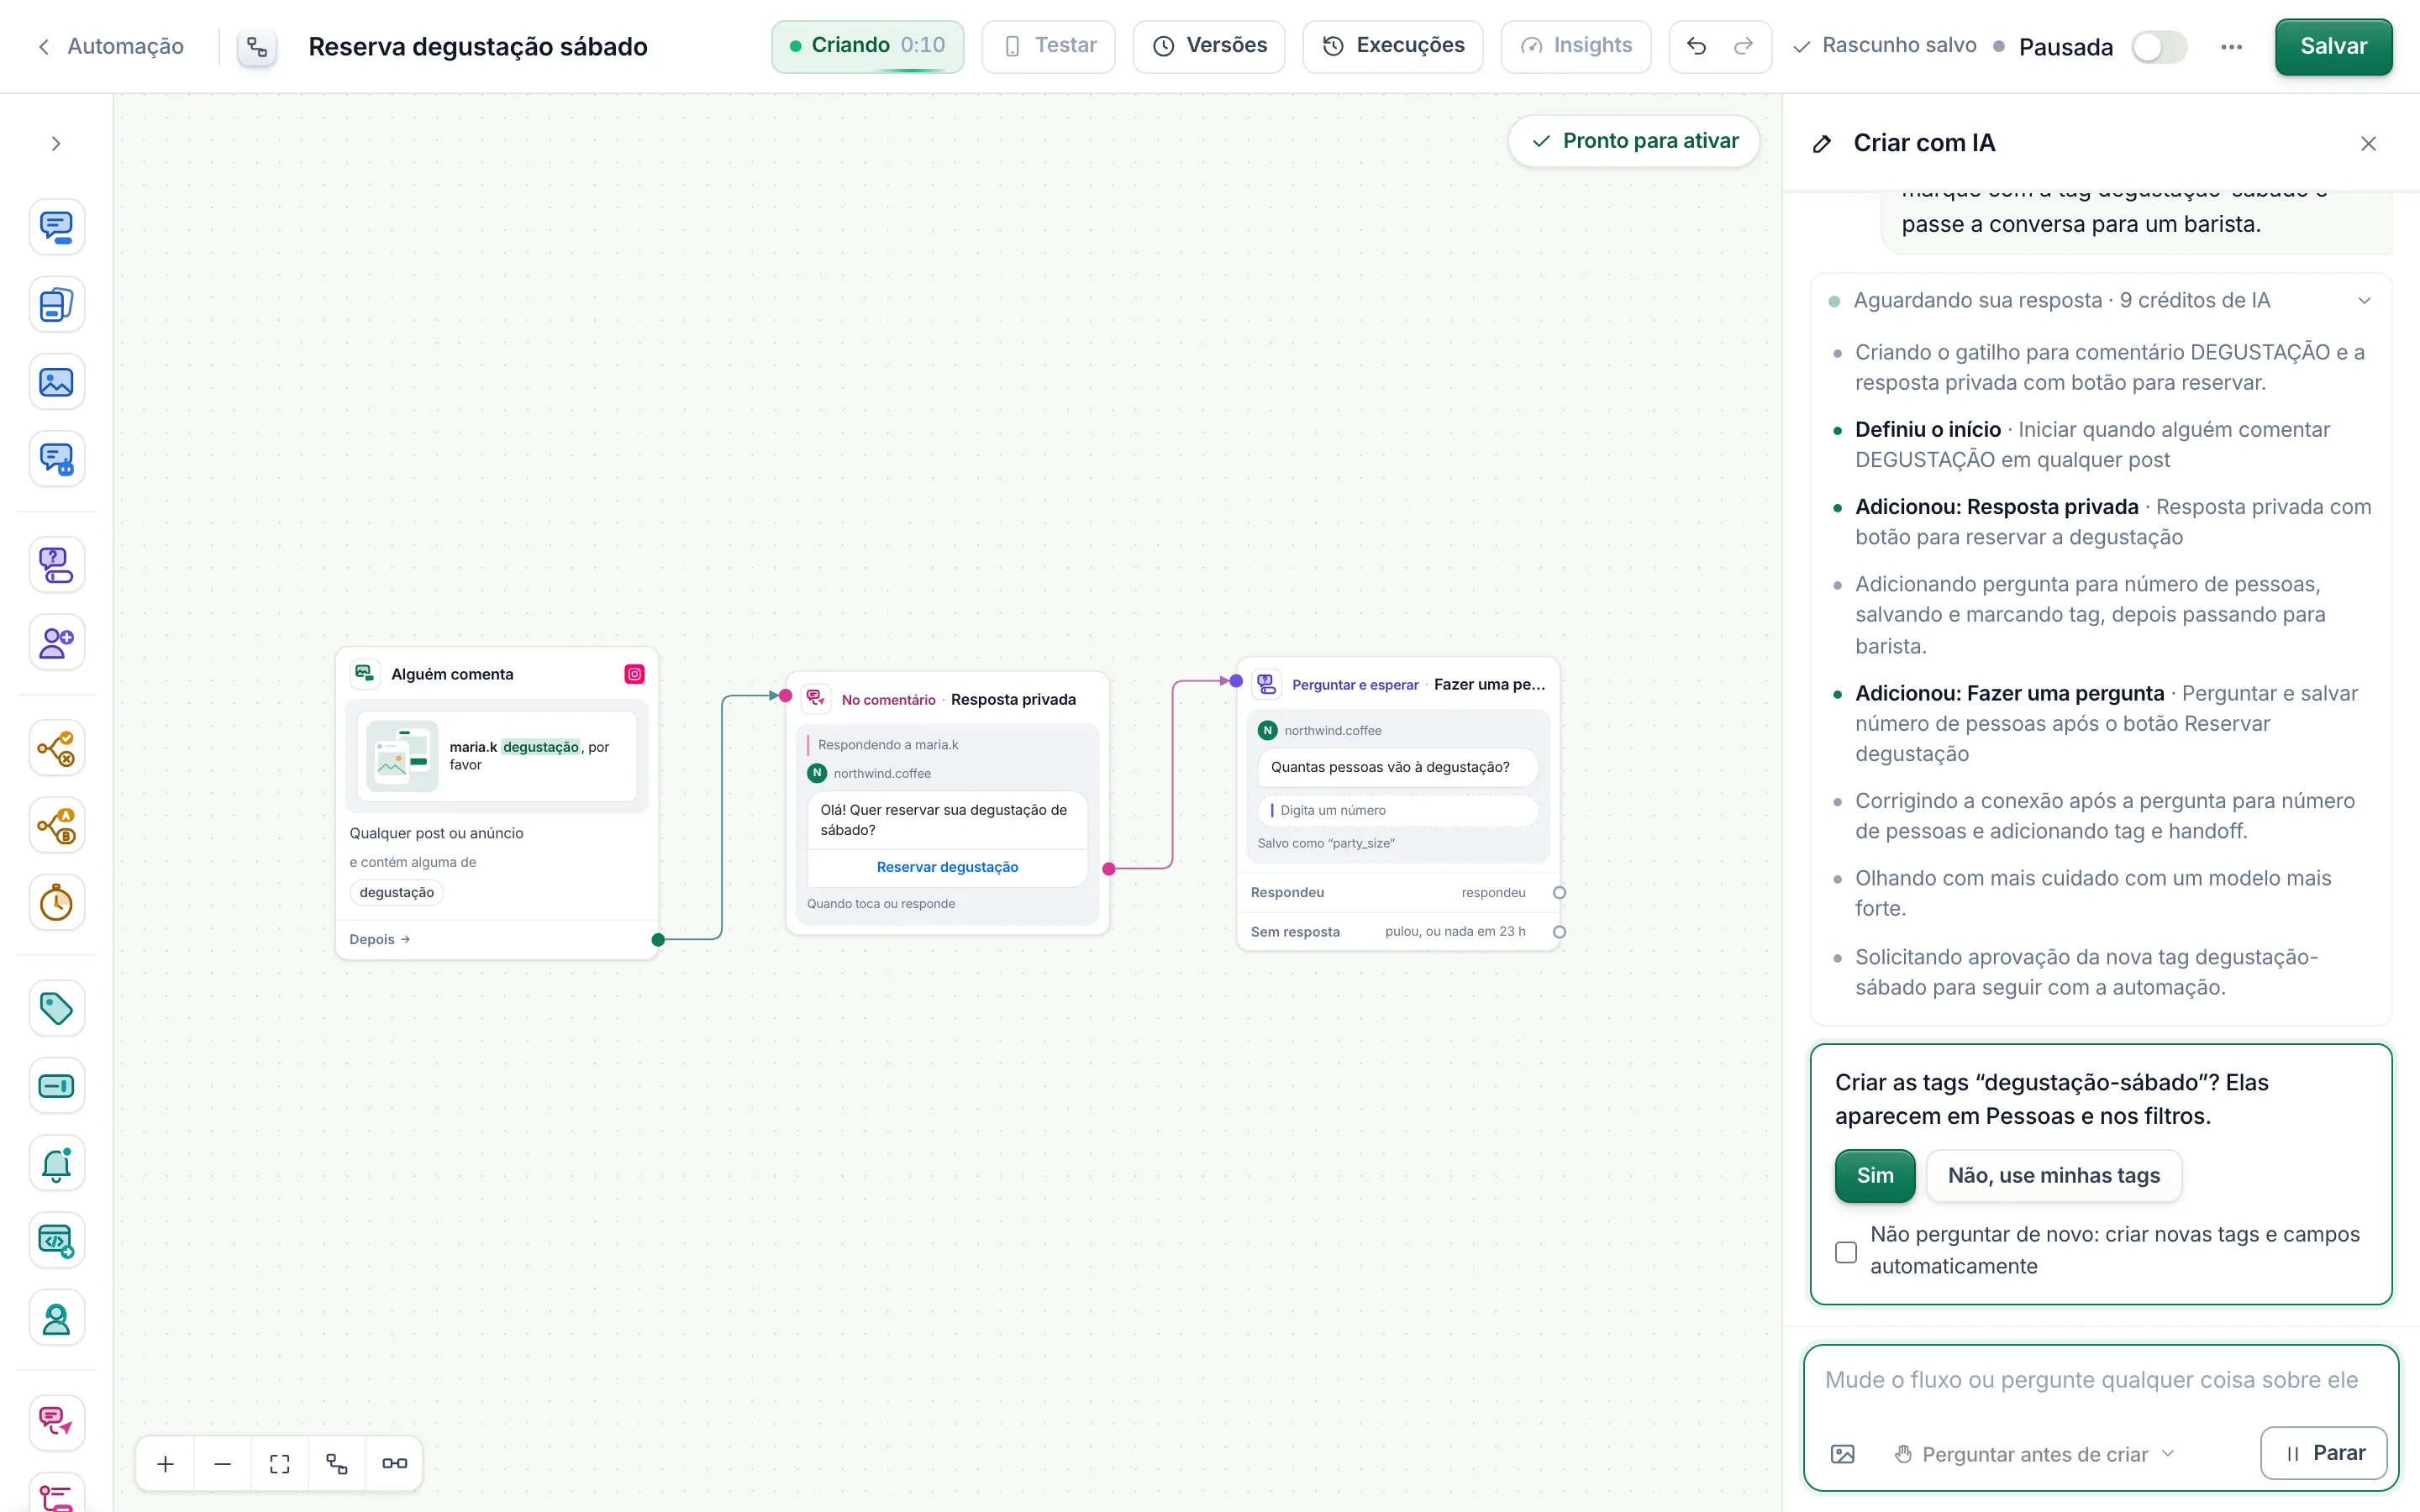Close the Criar com IA panel
Viewport: 2420px width, 1512px height.
pos(2368,144)
